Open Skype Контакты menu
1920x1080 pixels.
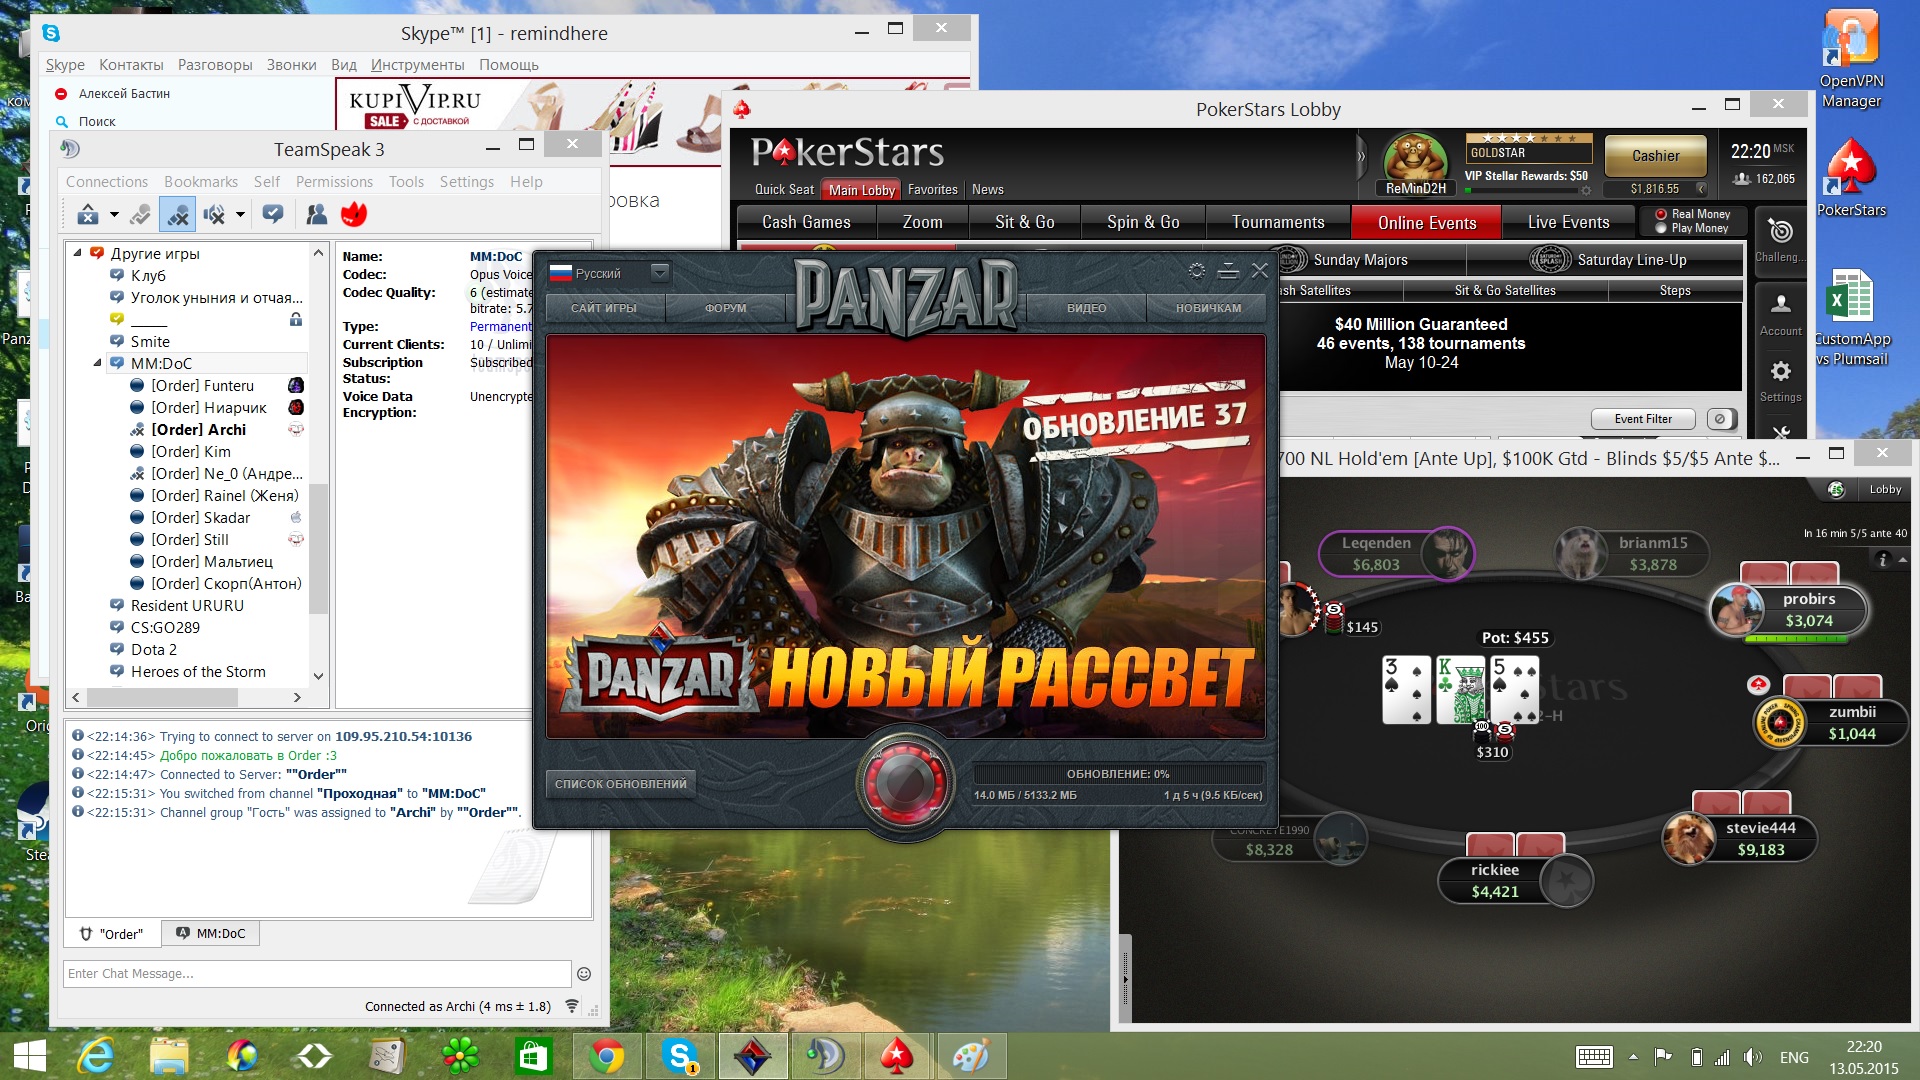(131, 65)
